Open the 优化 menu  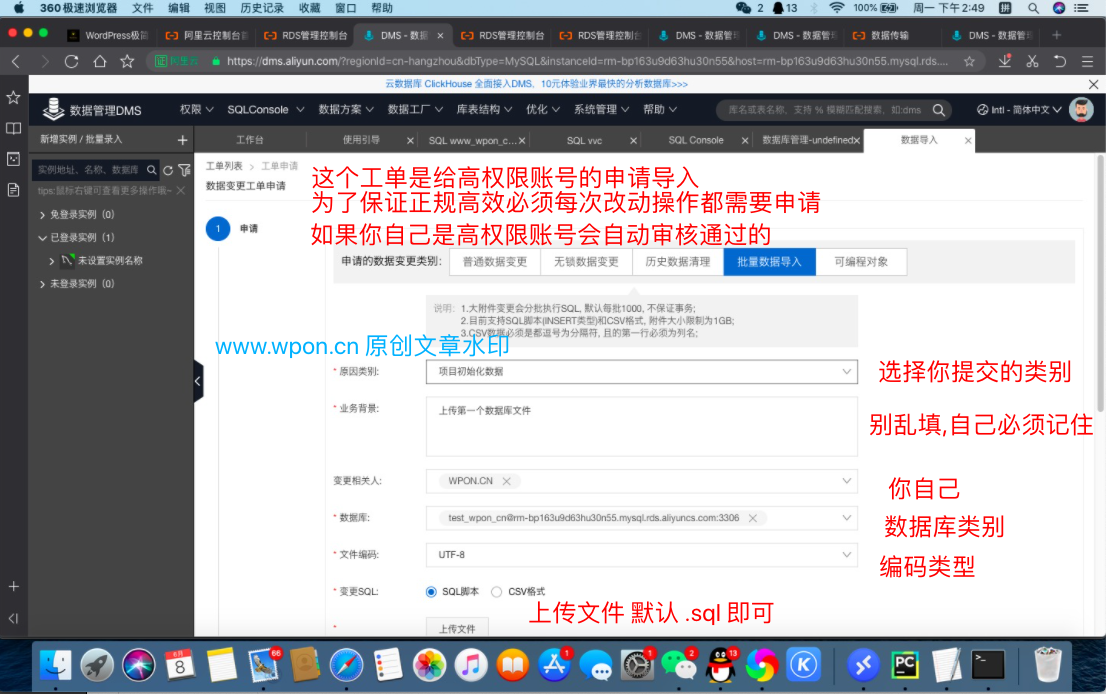coord(542,109)
